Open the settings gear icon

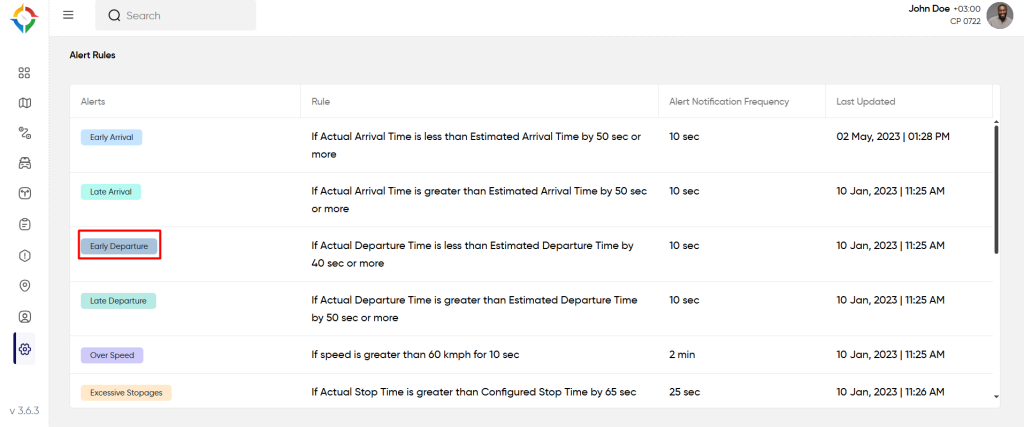pos(25,348)
